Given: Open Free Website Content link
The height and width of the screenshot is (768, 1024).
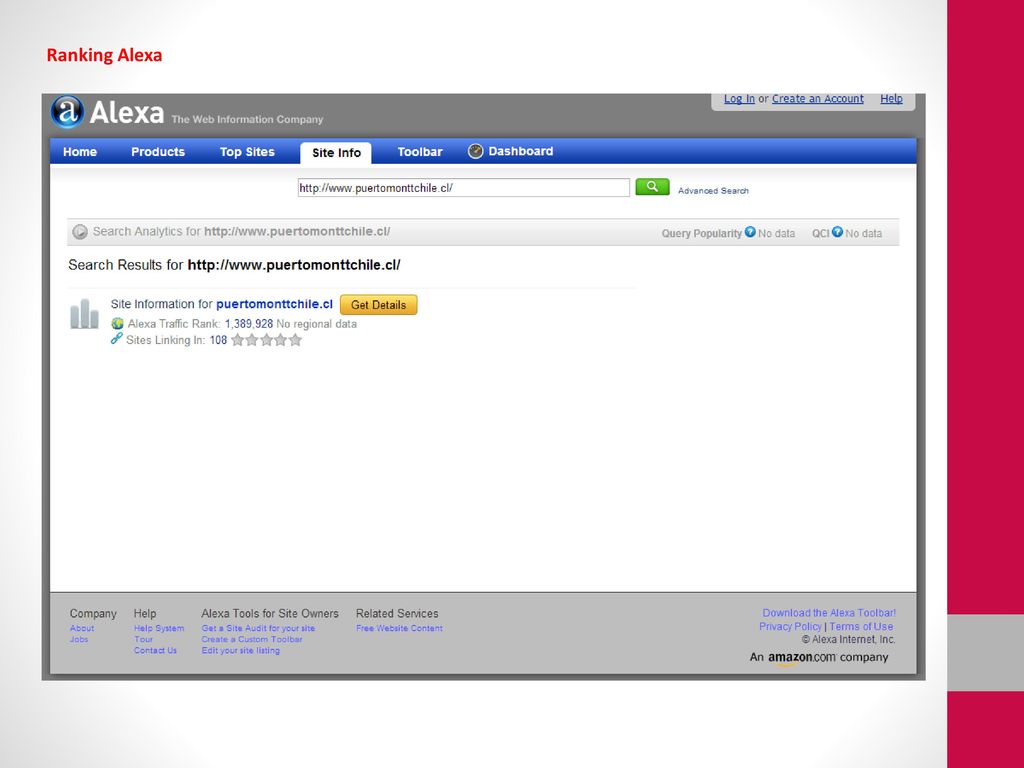Looking at the screenshot, I should coord(399,628).
